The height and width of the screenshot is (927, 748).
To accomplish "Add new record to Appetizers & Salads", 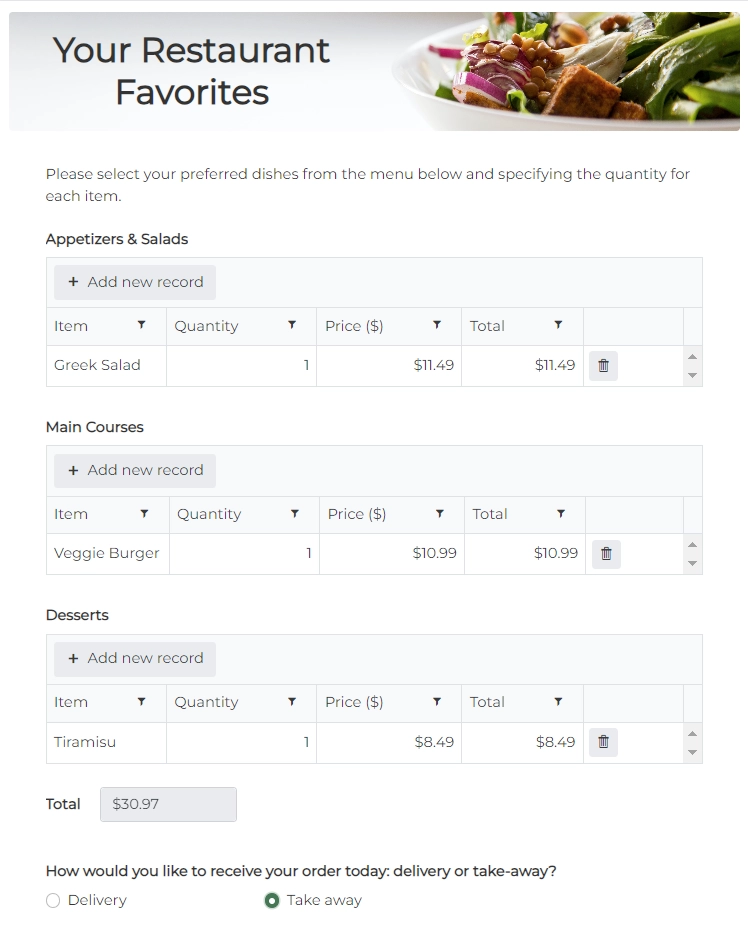I will pyautogui.click(x=135, y=282).
